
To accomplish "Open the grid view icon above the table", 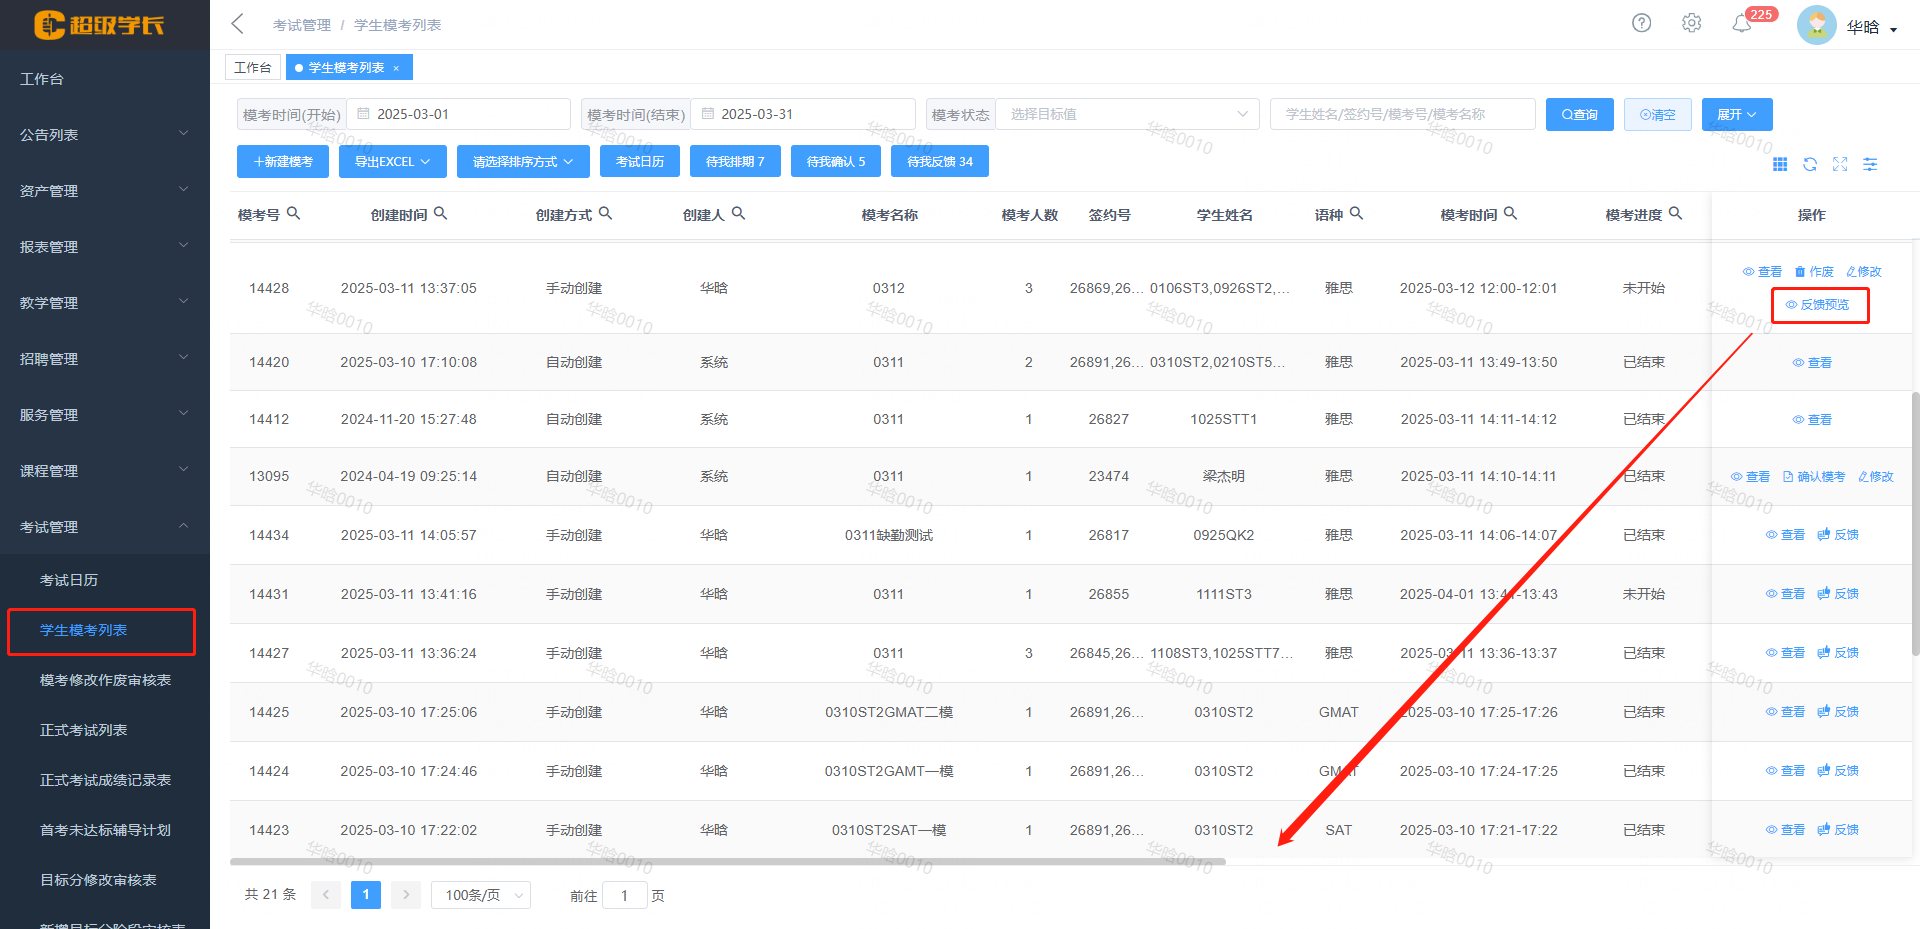I will point(1780,164).
